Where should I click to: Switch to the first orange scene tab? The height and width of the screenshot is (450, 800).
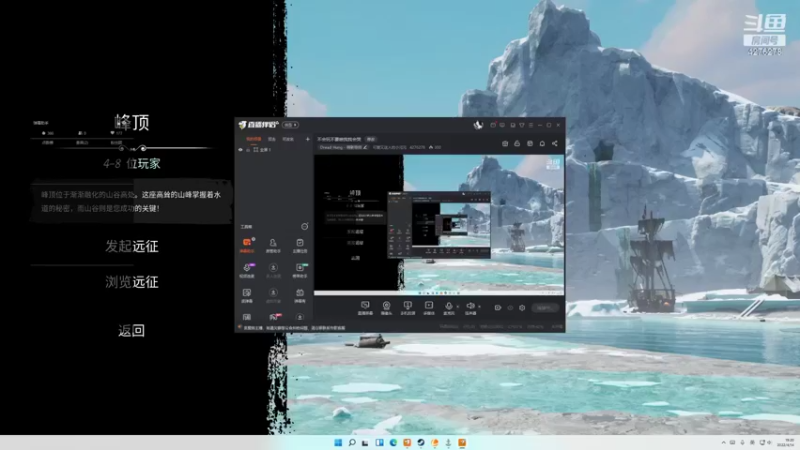tap(254, 139)
